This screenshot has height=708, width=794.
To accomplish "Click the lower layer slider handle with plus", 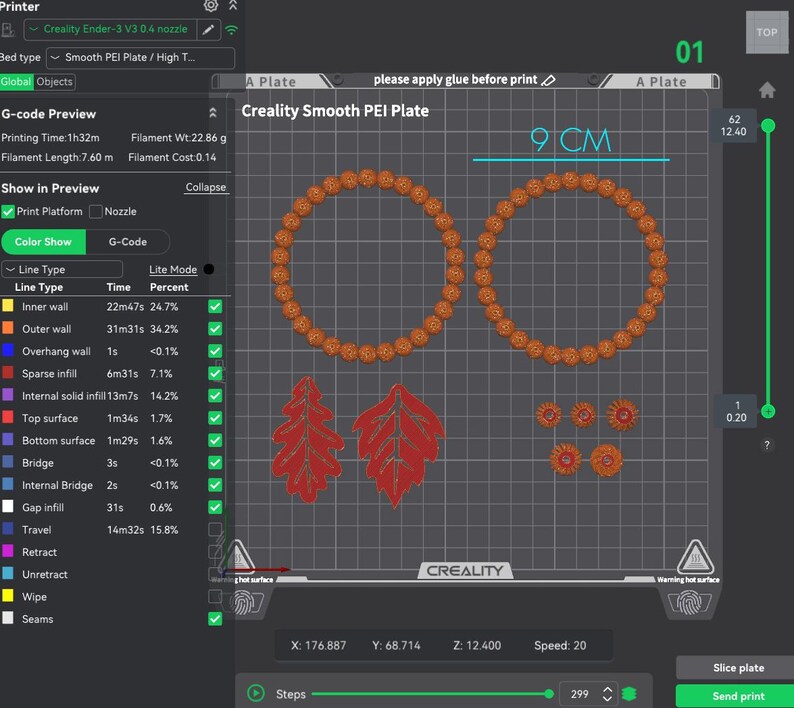I will click(x=768, y=411).
